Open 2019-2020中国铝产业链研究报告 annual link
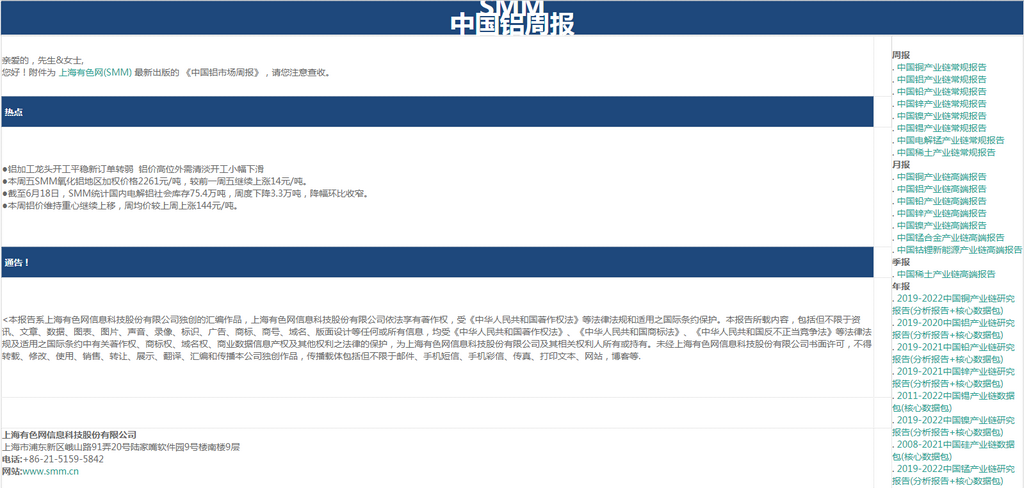 click(953, 329)
